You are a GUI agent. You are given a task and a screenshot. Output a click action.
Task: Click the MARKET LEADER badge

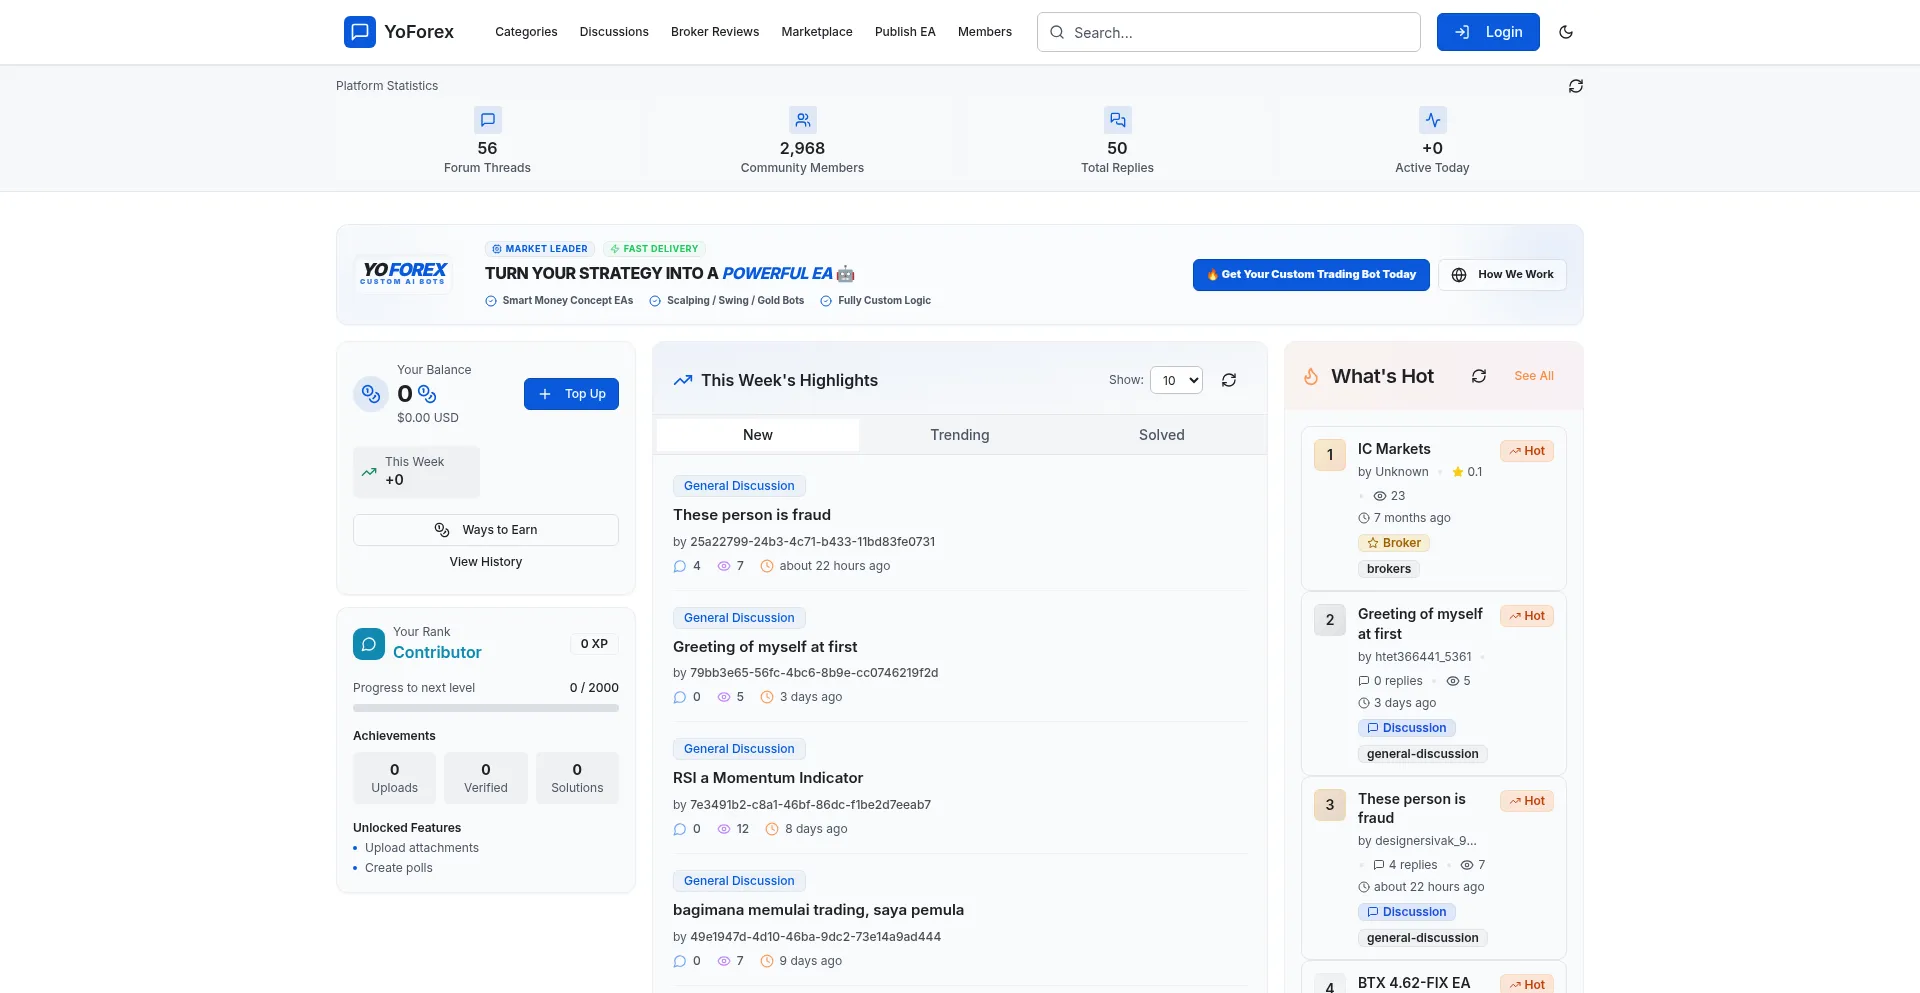pyautogui.click(x=540, y=249)
